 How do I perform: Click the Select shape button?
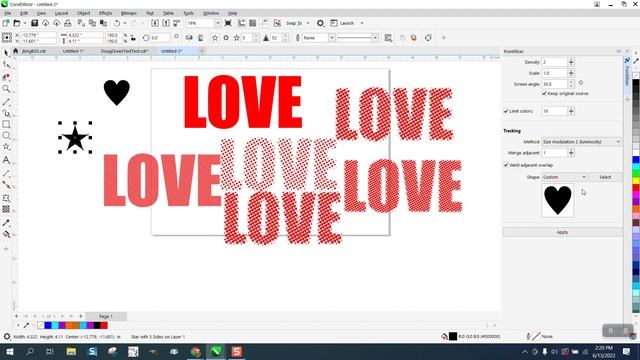click(605, 177)
